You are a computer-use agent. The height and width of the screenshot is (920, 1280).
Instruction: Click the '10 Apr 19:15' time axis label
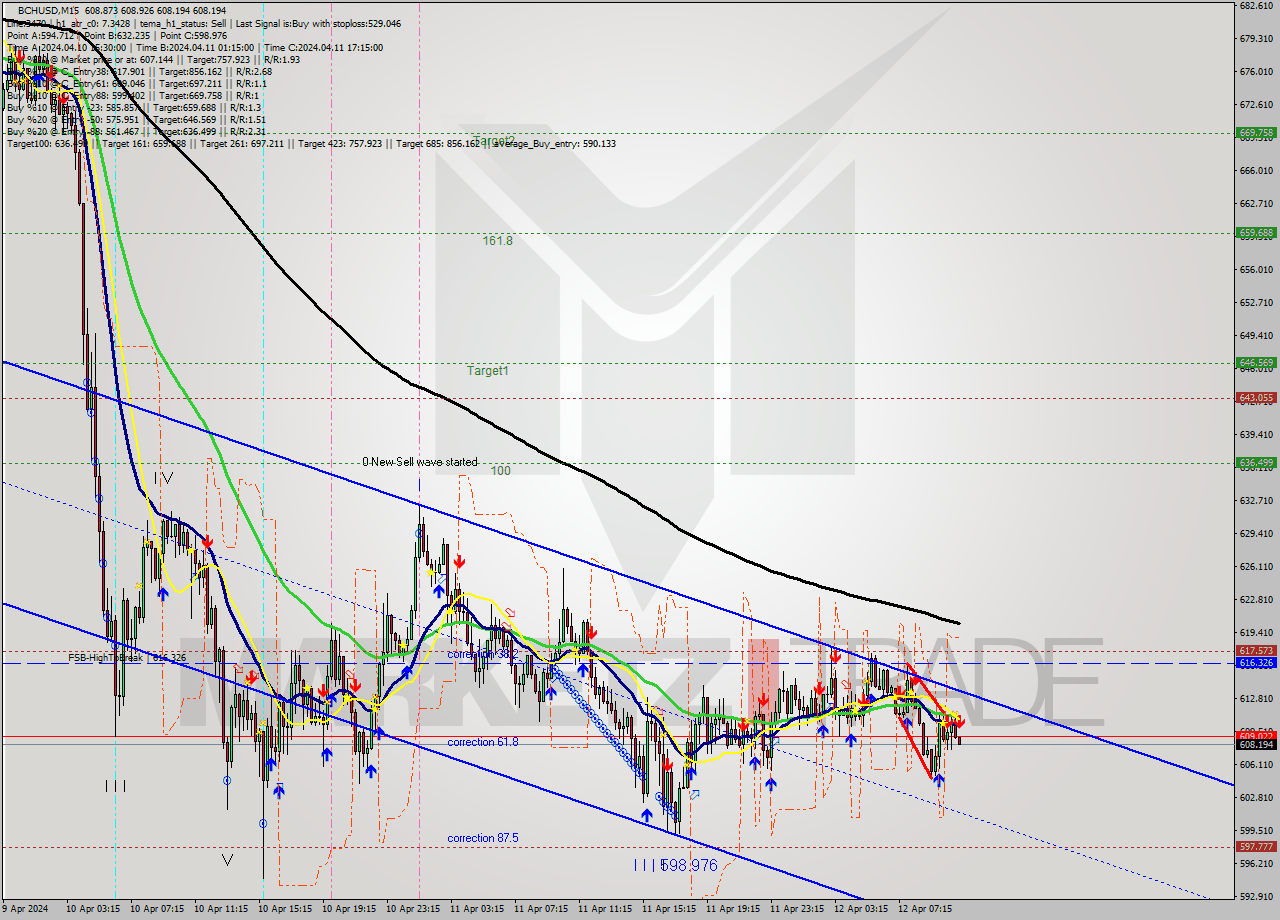(347, 909)
